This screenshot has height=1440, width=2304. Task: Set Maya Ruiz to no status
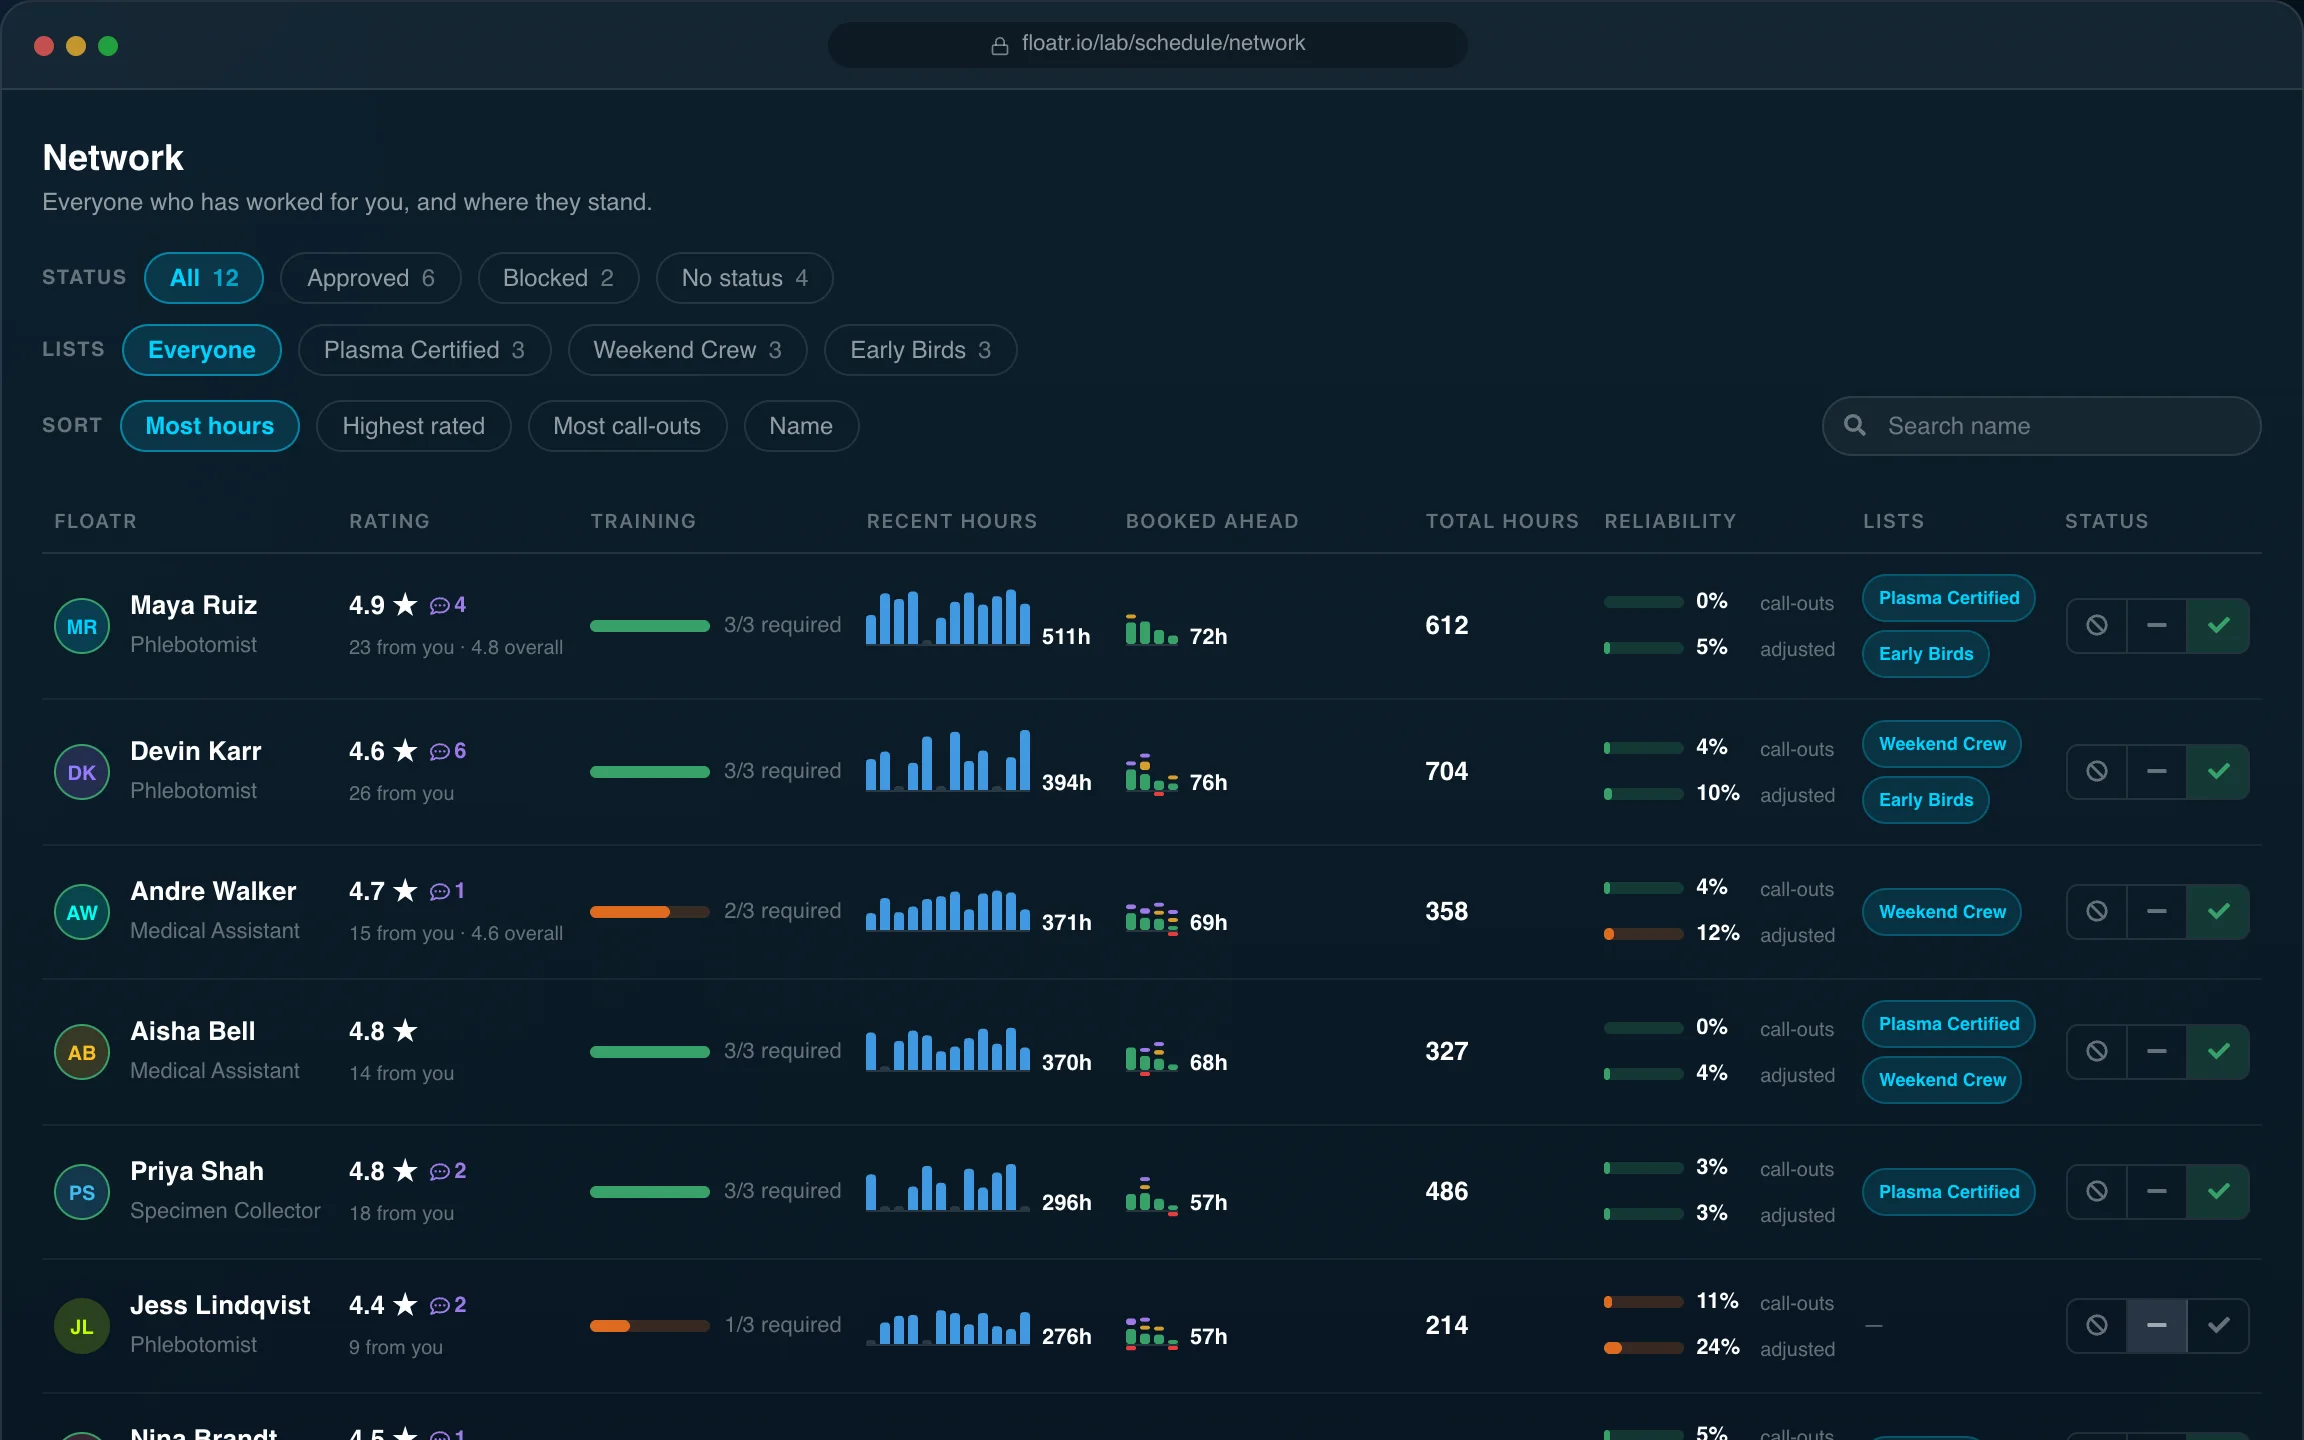(x=2157, y=625)
